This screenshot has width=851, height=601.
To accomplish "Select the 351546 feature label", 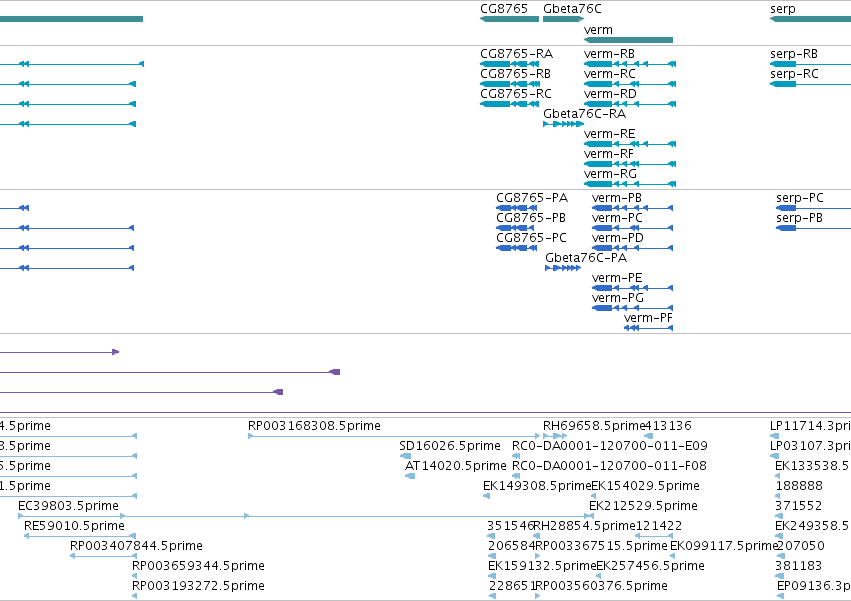I will (x=510, y=526).
